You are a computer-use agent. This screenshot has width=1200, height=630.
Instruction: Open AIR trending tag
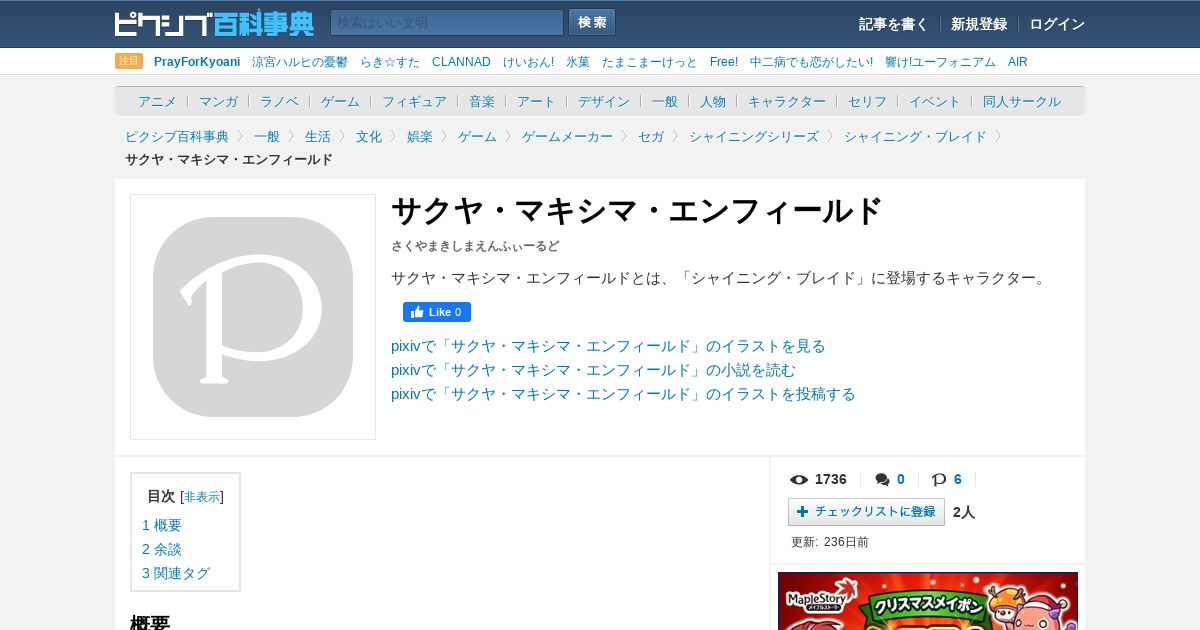pos(1018,62)
